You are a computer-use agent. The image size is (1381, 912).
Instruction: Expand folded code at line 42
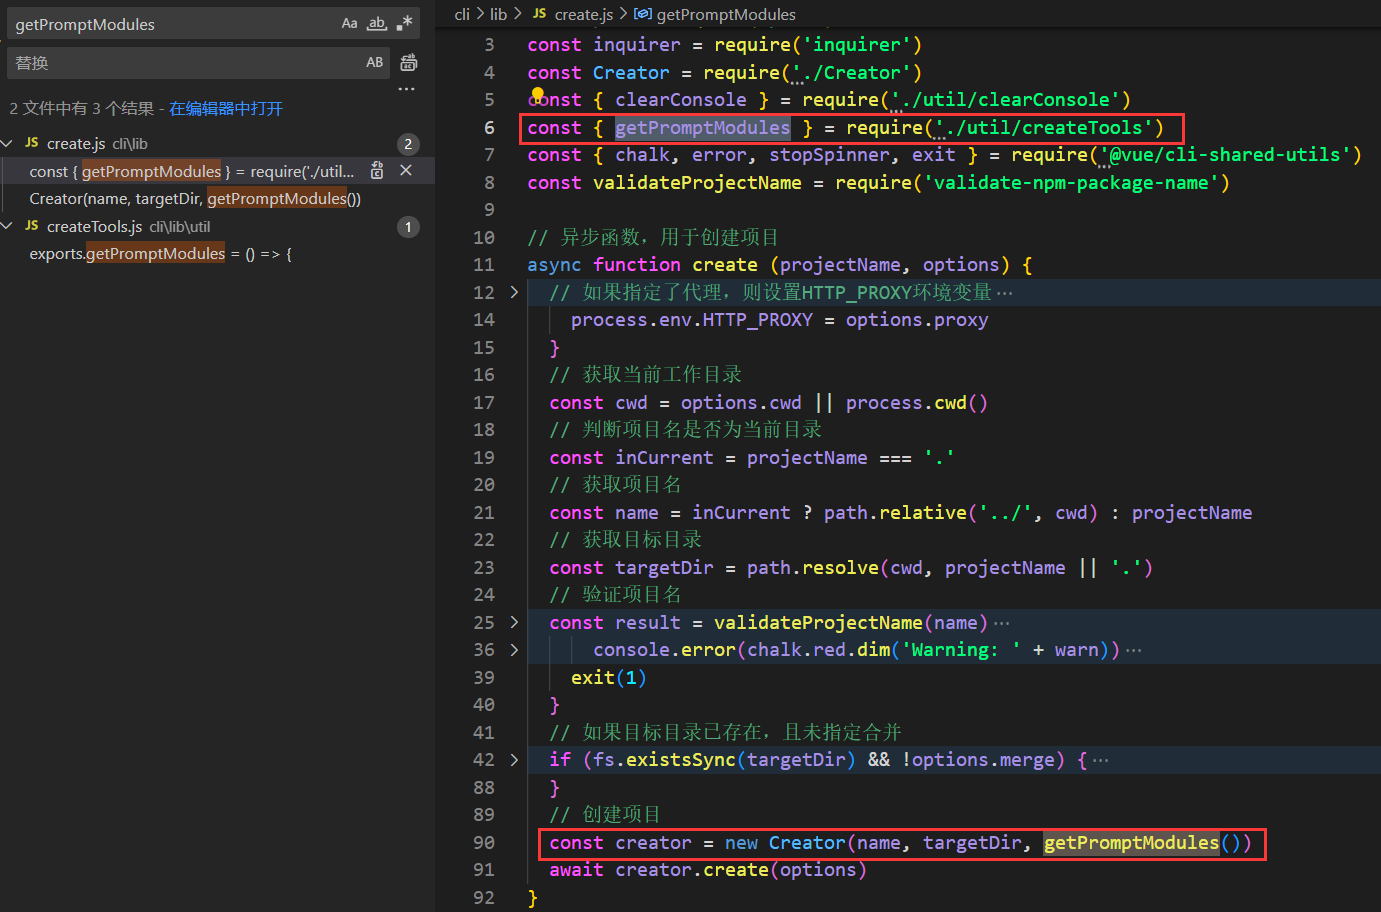(x=514, y=760)
